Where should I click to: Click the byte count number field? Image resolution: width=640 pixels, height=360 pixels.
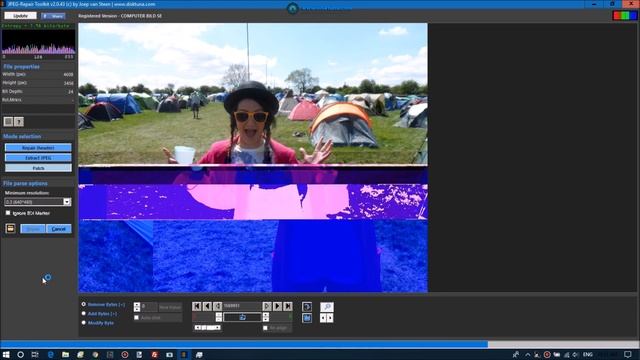(149, 307)
